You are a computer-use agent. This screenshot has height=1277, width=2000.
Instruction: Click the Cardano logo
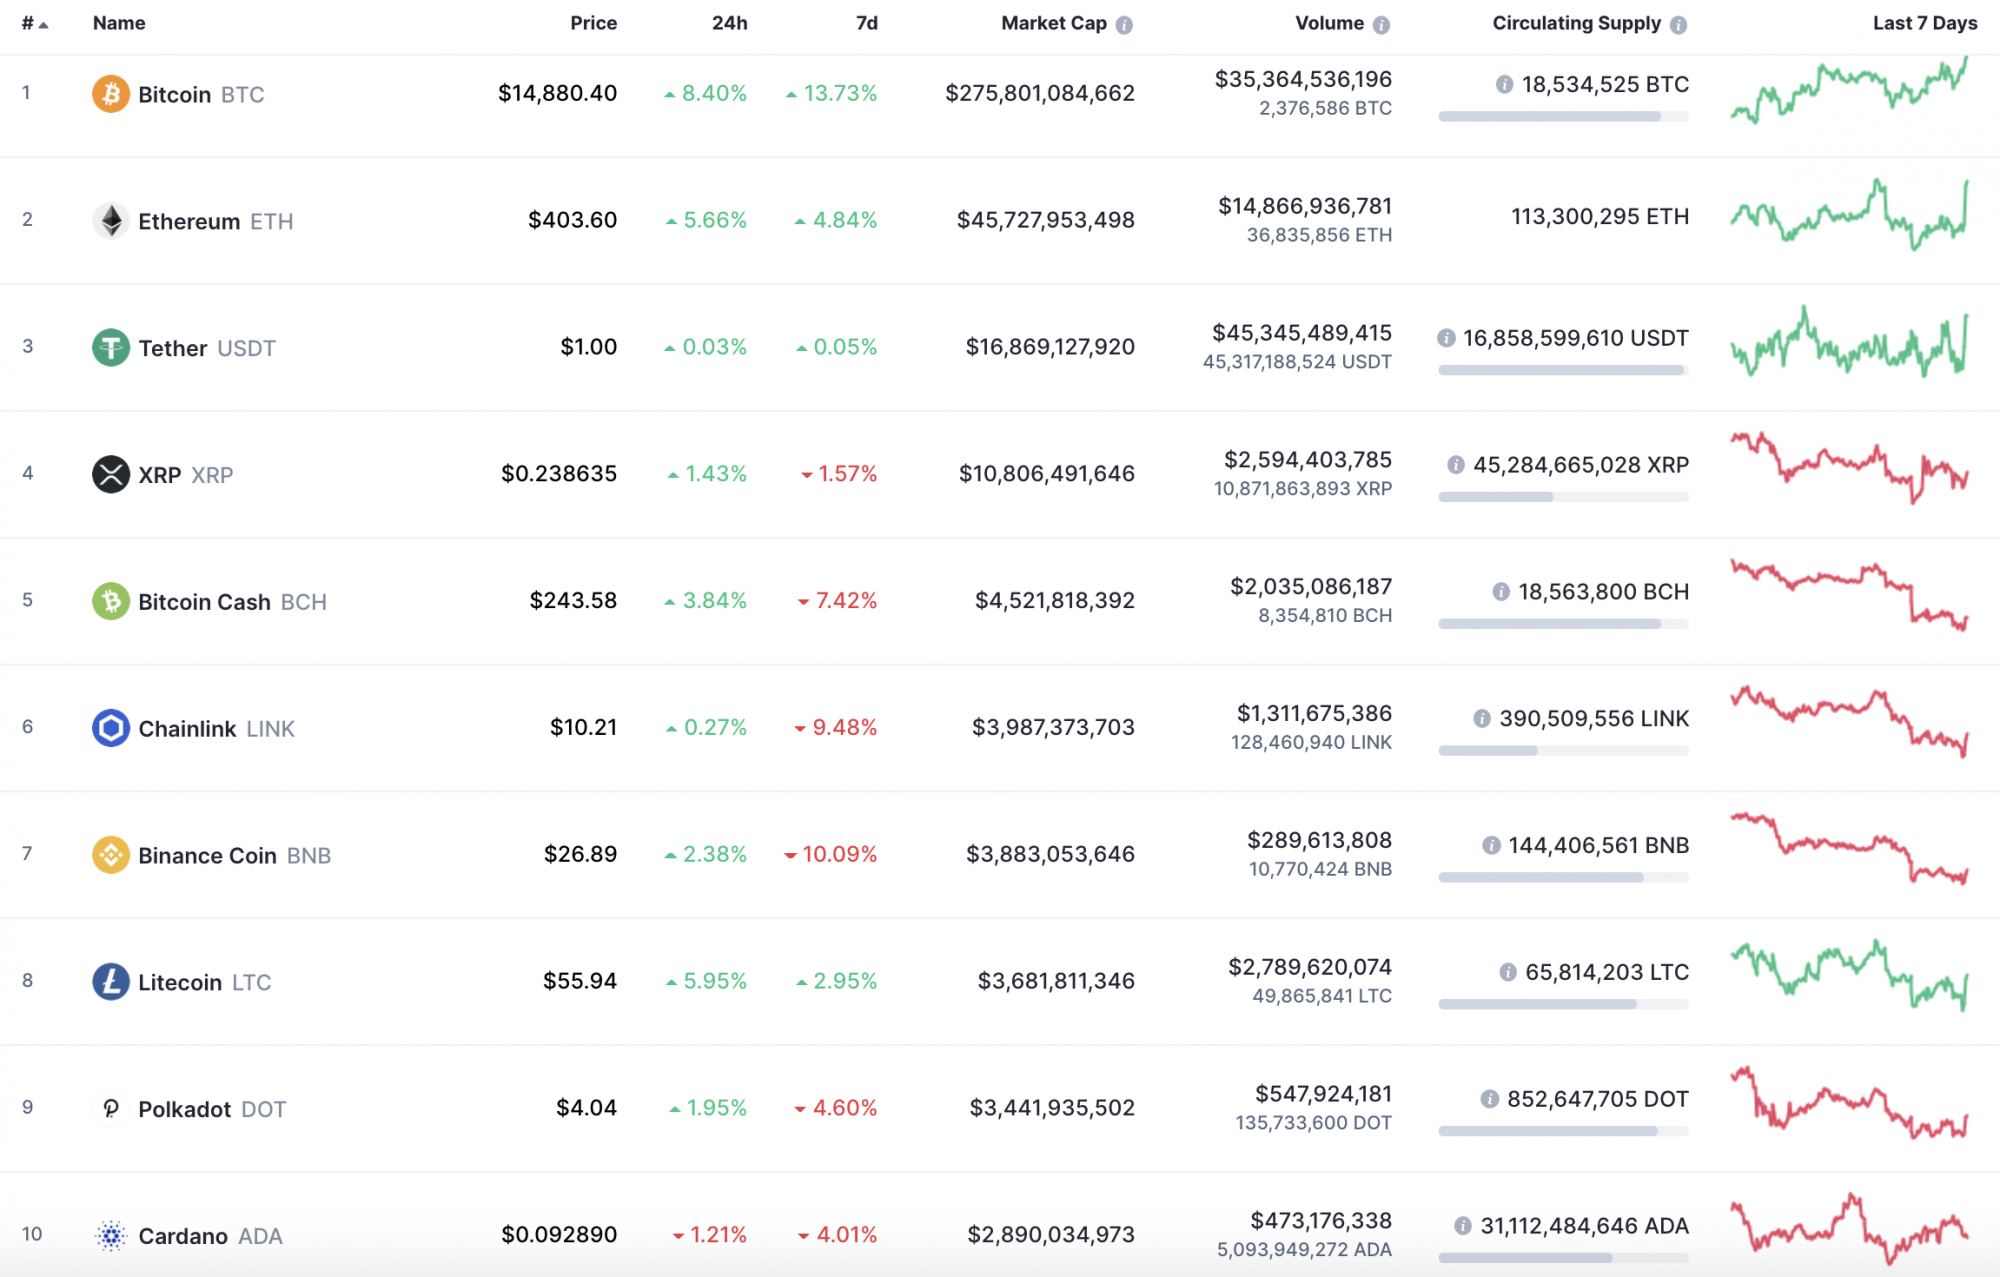[111, 1236]
